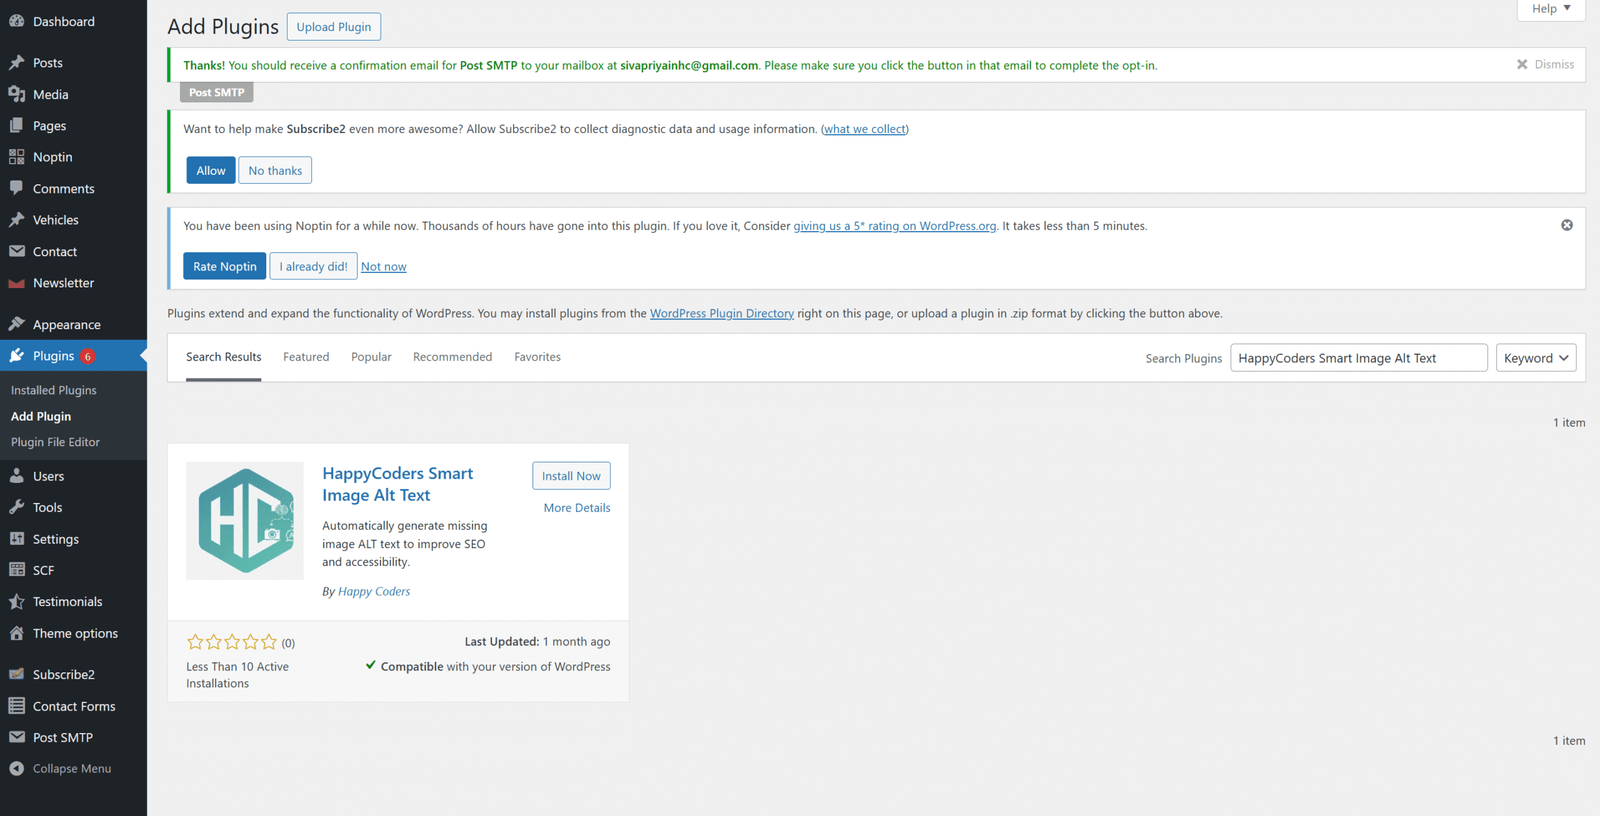Select Add Plugin submenu item

pyautogui.click(x=41, y=416)
